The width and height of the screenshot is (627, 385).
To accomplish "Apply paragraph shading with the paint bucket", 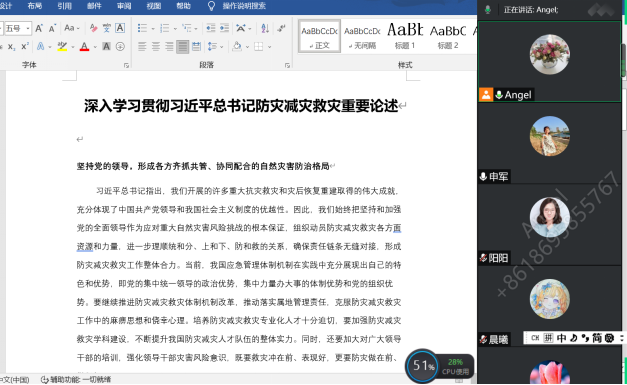I will 237,47.
